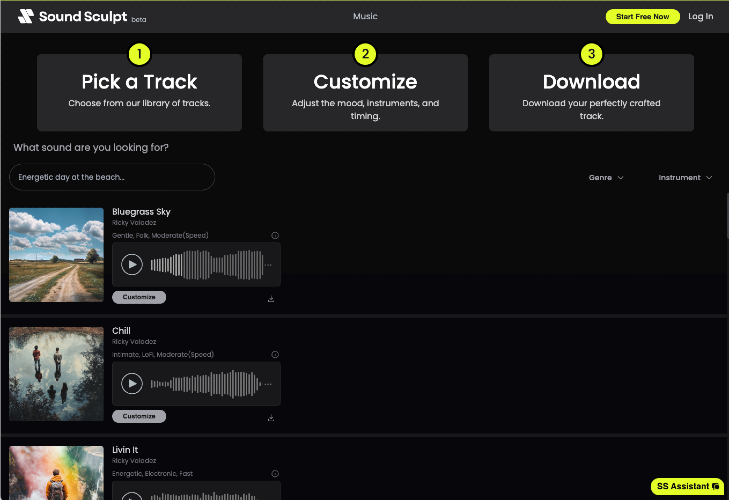Click the Livin It track title
The width and height of the screenshot is (729, 500).
click(125, 450)
